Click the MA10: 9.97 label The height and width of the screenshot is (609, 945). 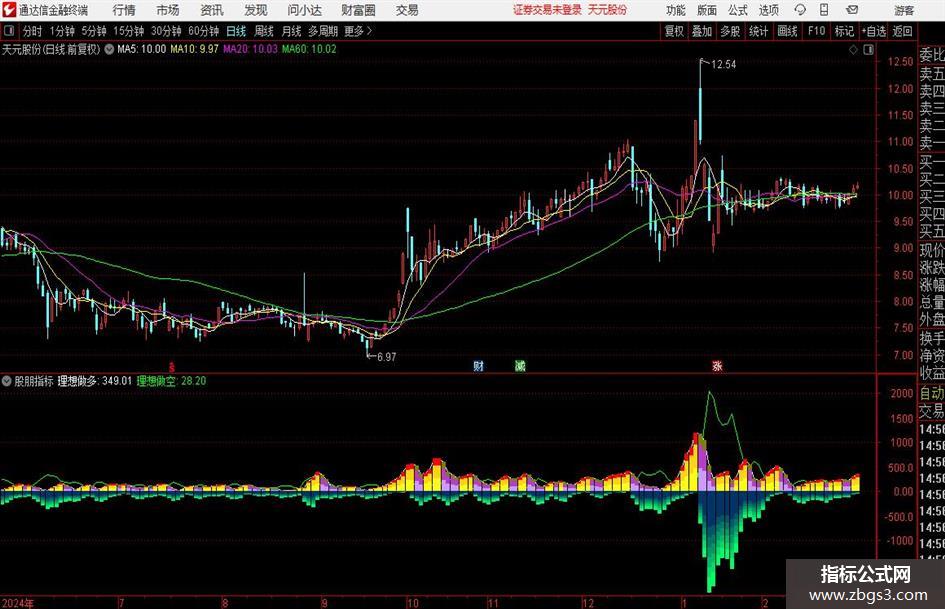(x=195, y=49)
